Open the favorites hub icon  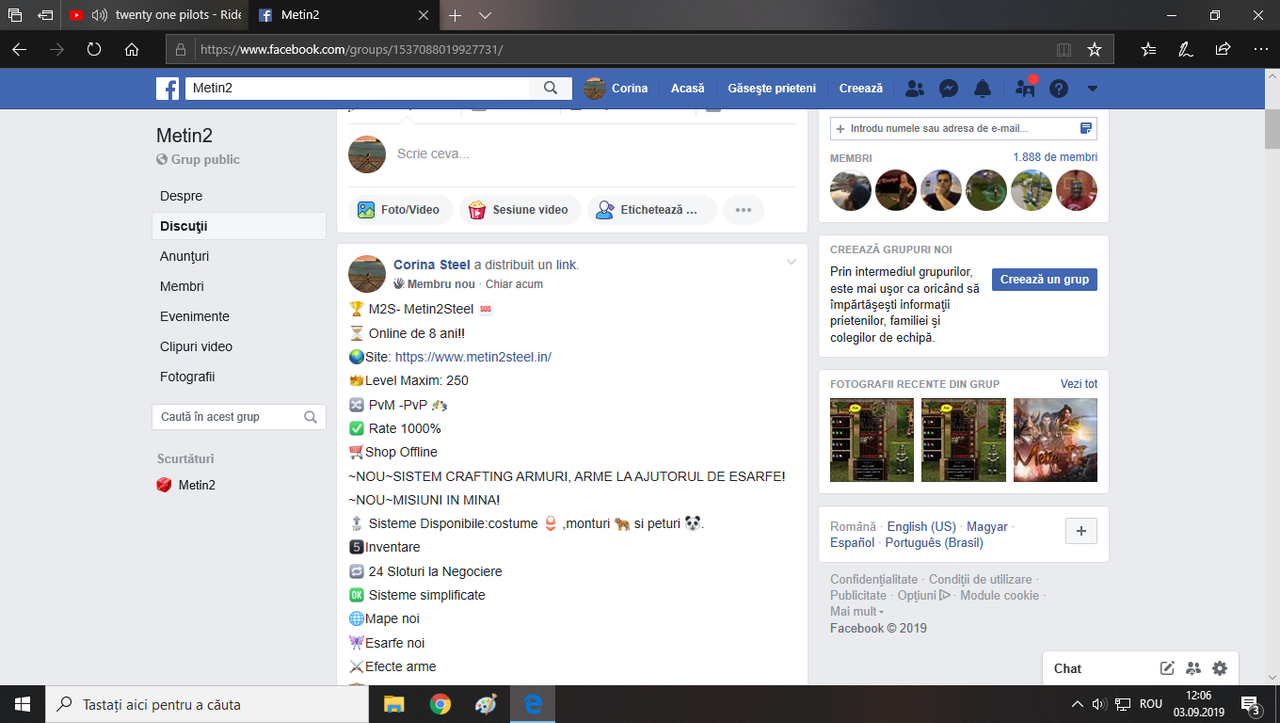[1148, 48]
